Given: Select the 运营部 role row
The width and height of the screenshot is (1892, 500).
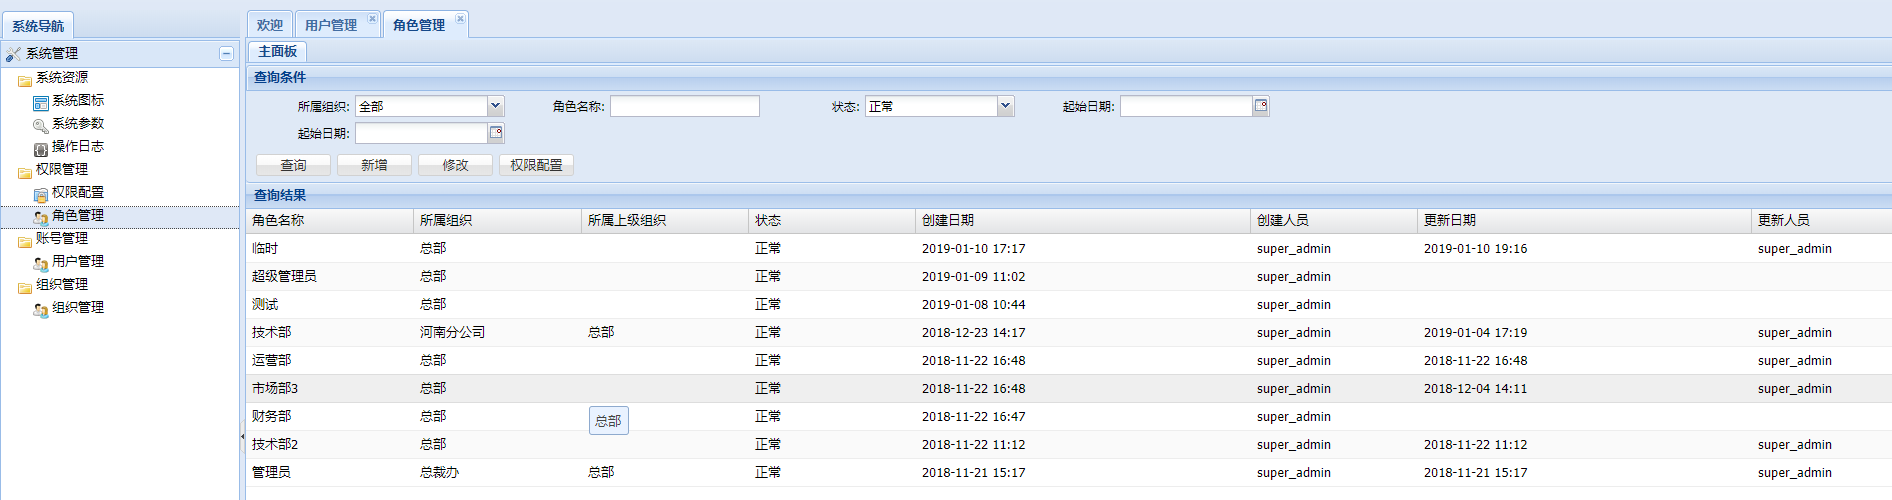Looking at the screenshot, I should (x=1069, y=360).
